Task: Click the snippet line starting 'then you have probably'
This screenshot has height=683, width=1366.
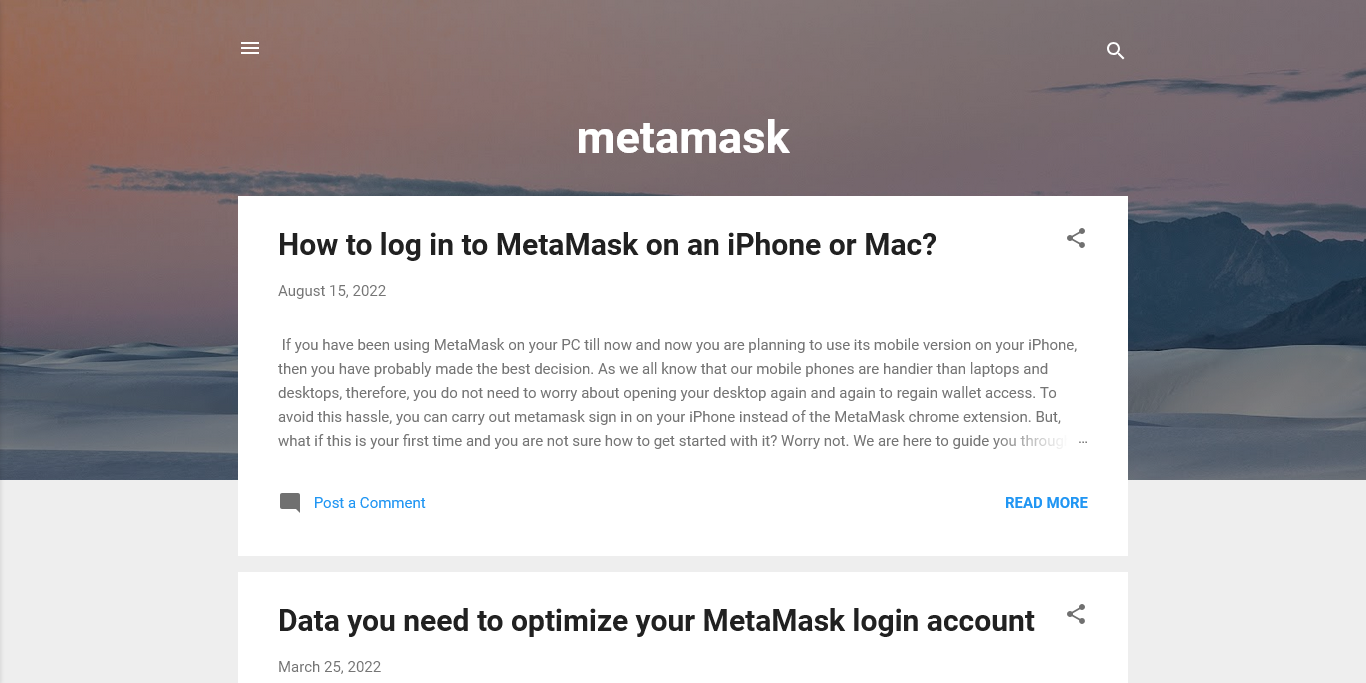Action: point(663,369)
